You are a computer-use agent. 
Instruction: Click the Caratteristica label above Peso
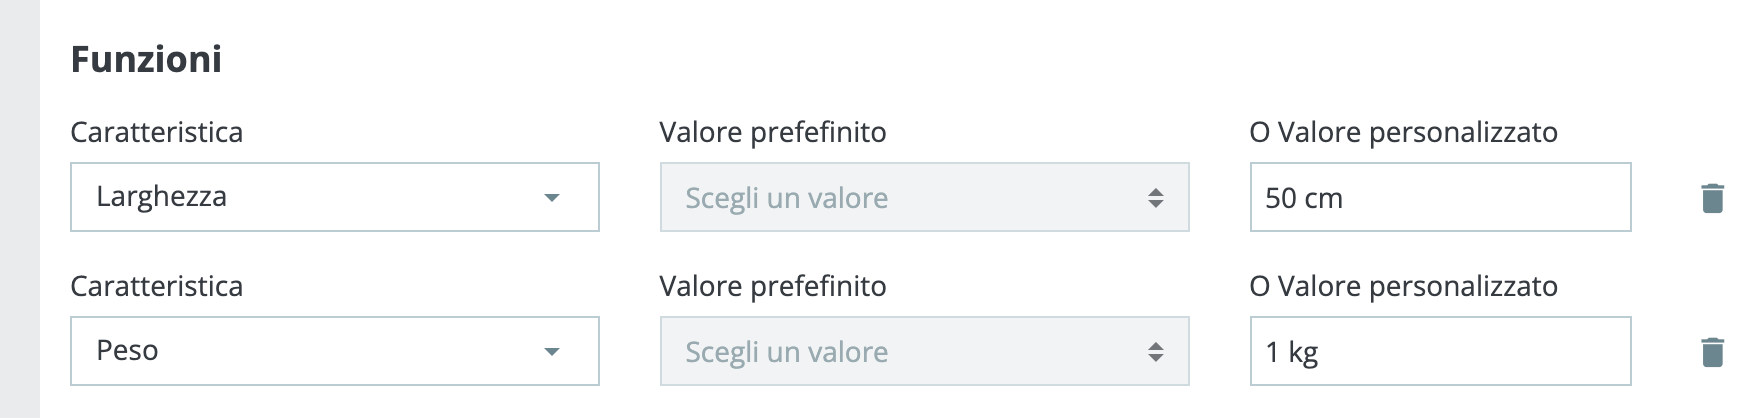point(157,287)
